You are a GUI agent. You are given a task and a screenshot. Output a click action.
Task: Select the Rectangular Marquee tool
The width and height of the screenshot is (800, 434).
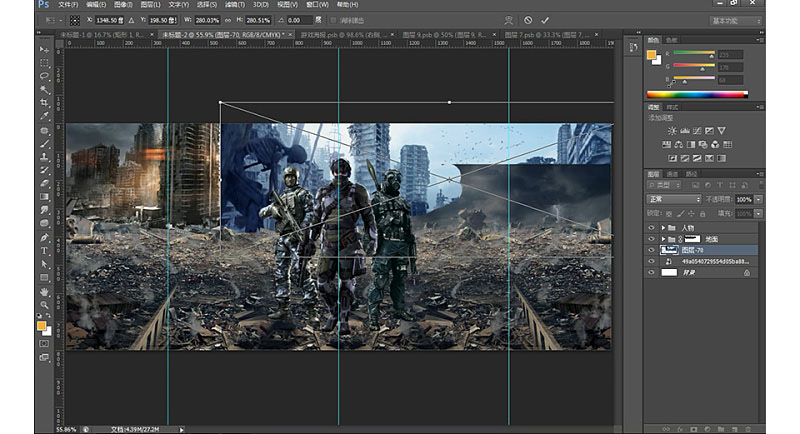tap(44, 63)
